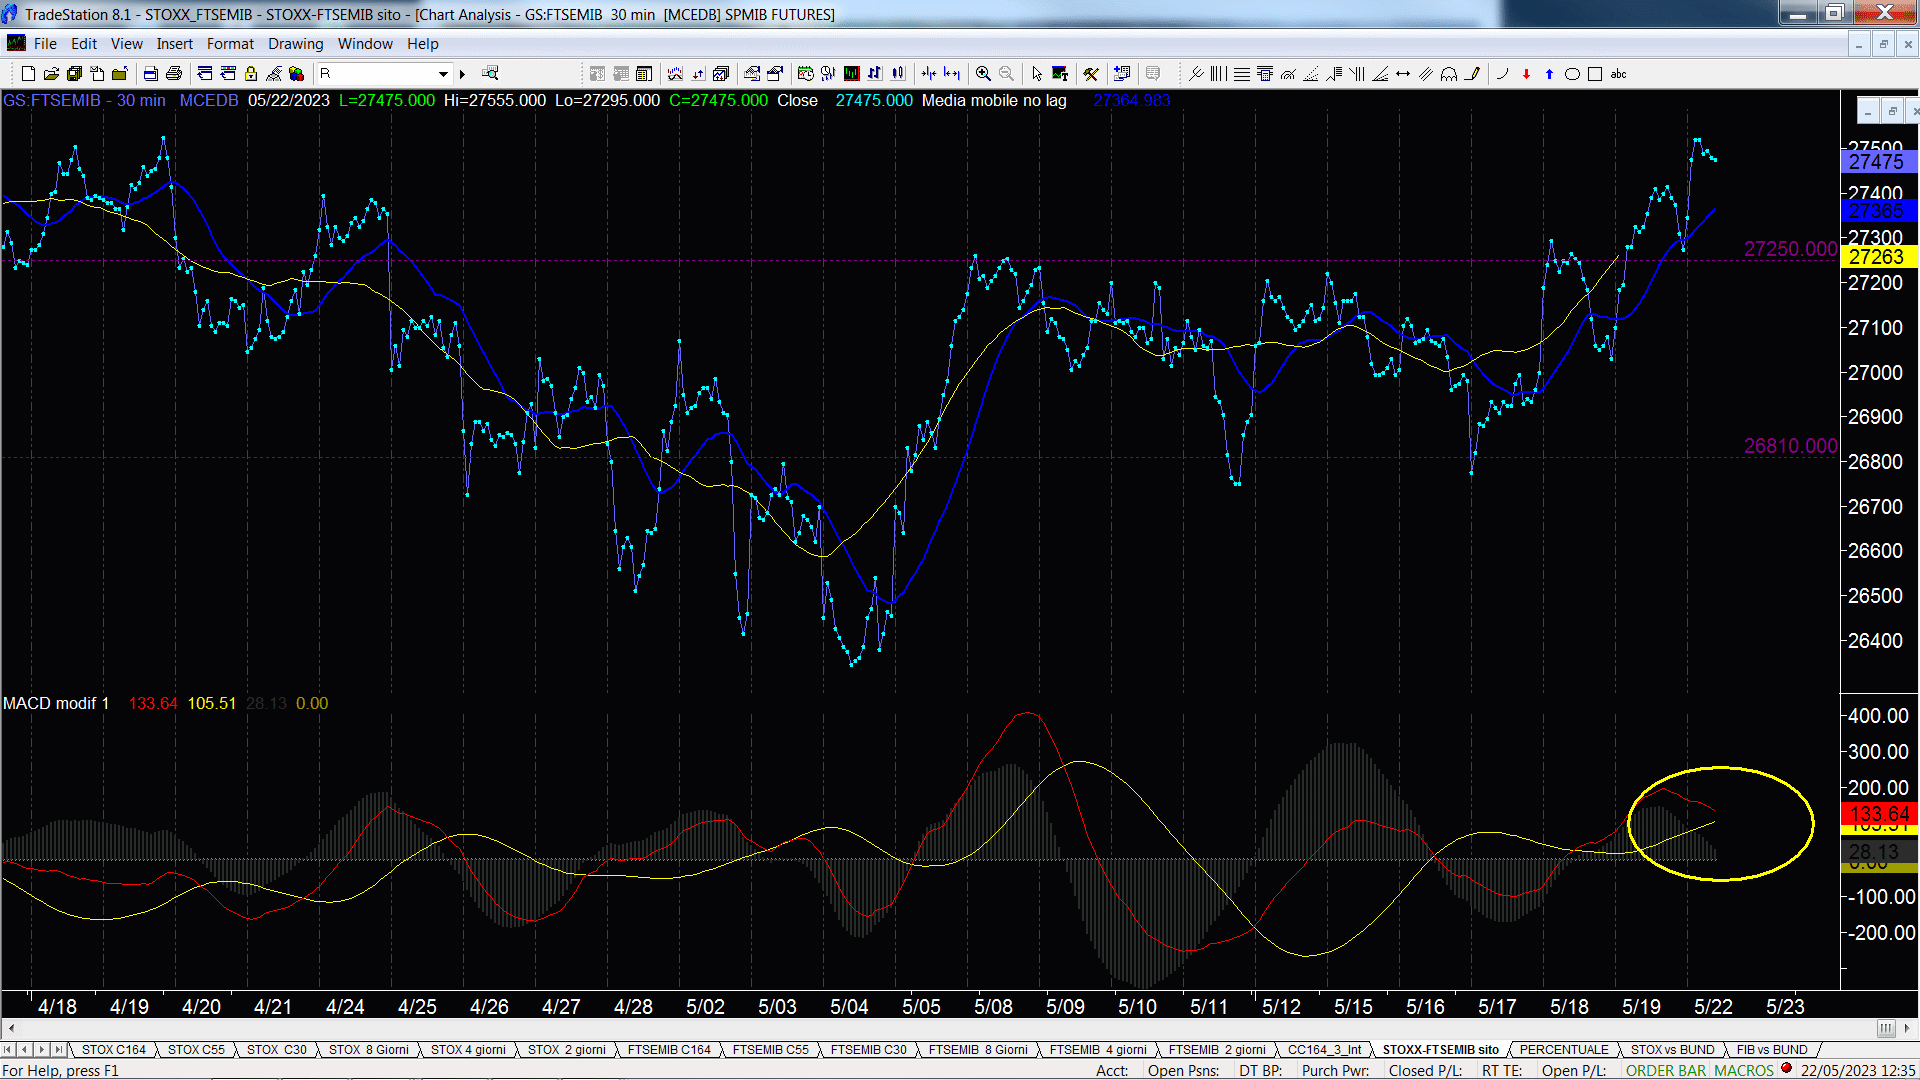The width and height of the screenshot is (1920, 1080).
Task: Open the Insert menu
Action: (174, 44)
